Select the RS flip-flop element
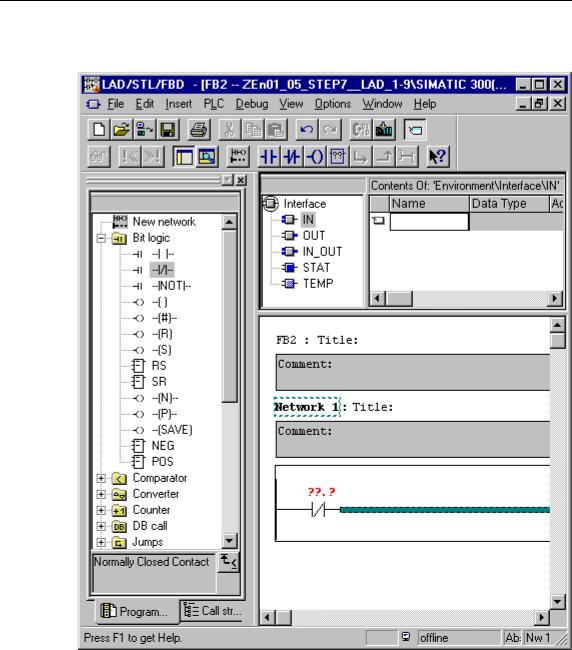Image resolution: width=572 pixels, height=650 pixels. [159, 366]
